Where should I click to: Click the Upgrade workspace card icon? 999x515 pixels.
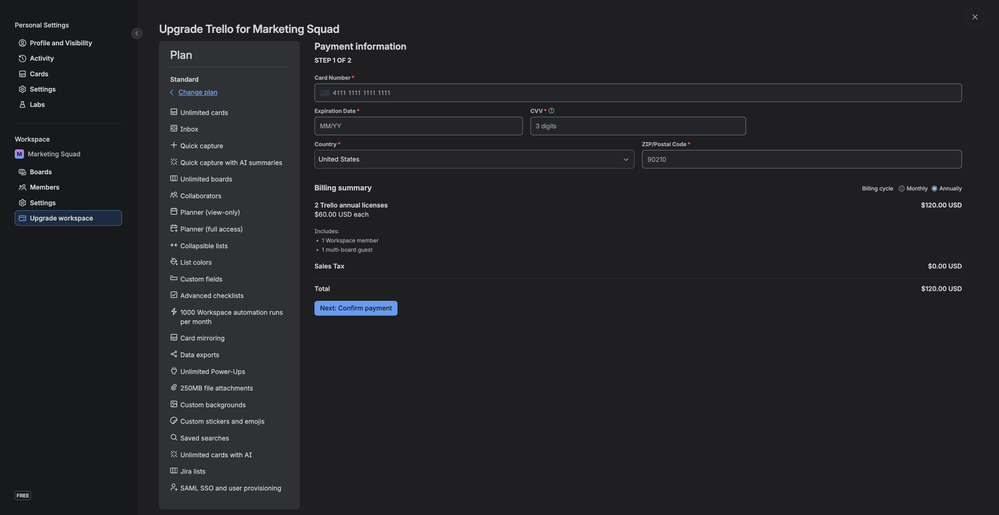(x=22, y=218)
